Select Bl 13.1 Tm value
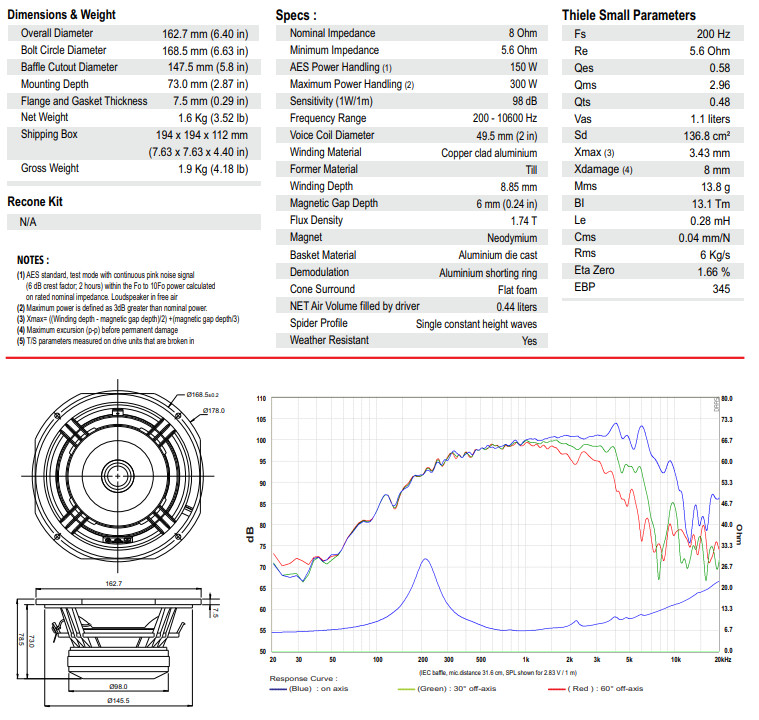 click(x=711, y=204)
